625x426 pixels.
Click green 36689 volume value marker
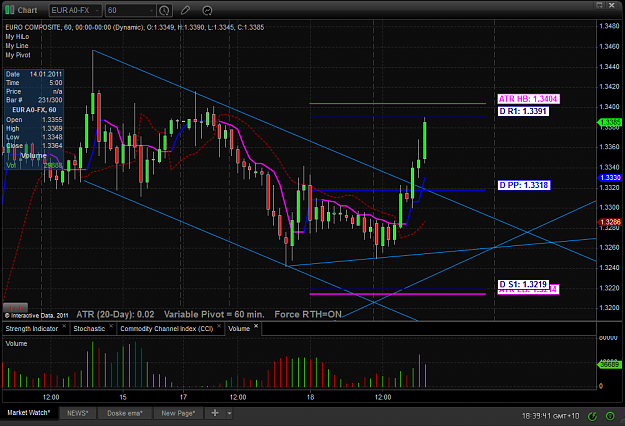[x=610, y=364]
